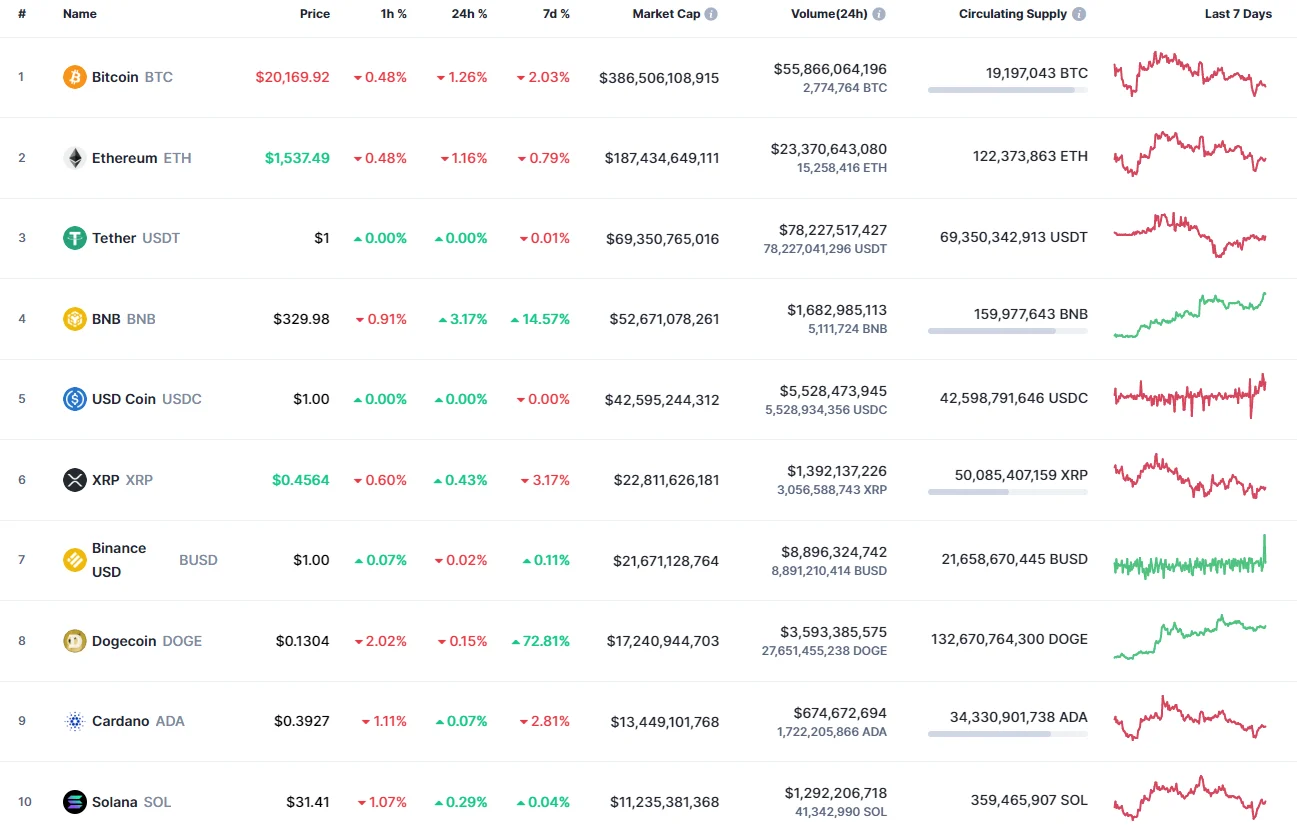Click the Bitcoin BTC coin logo

tap(74, 77)
